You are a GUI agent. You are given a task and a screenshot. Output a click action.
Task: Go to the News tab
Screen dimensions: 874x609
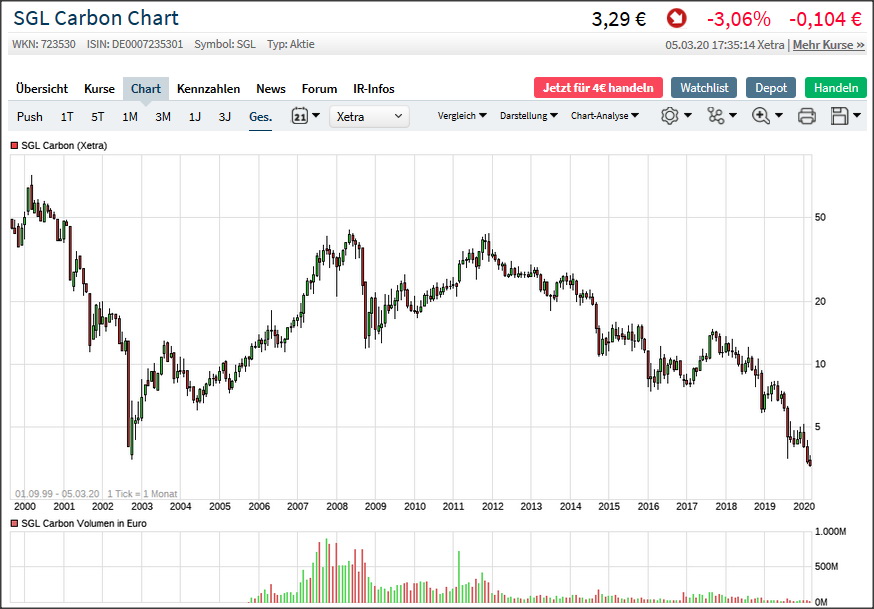click(x=270, y=88)
